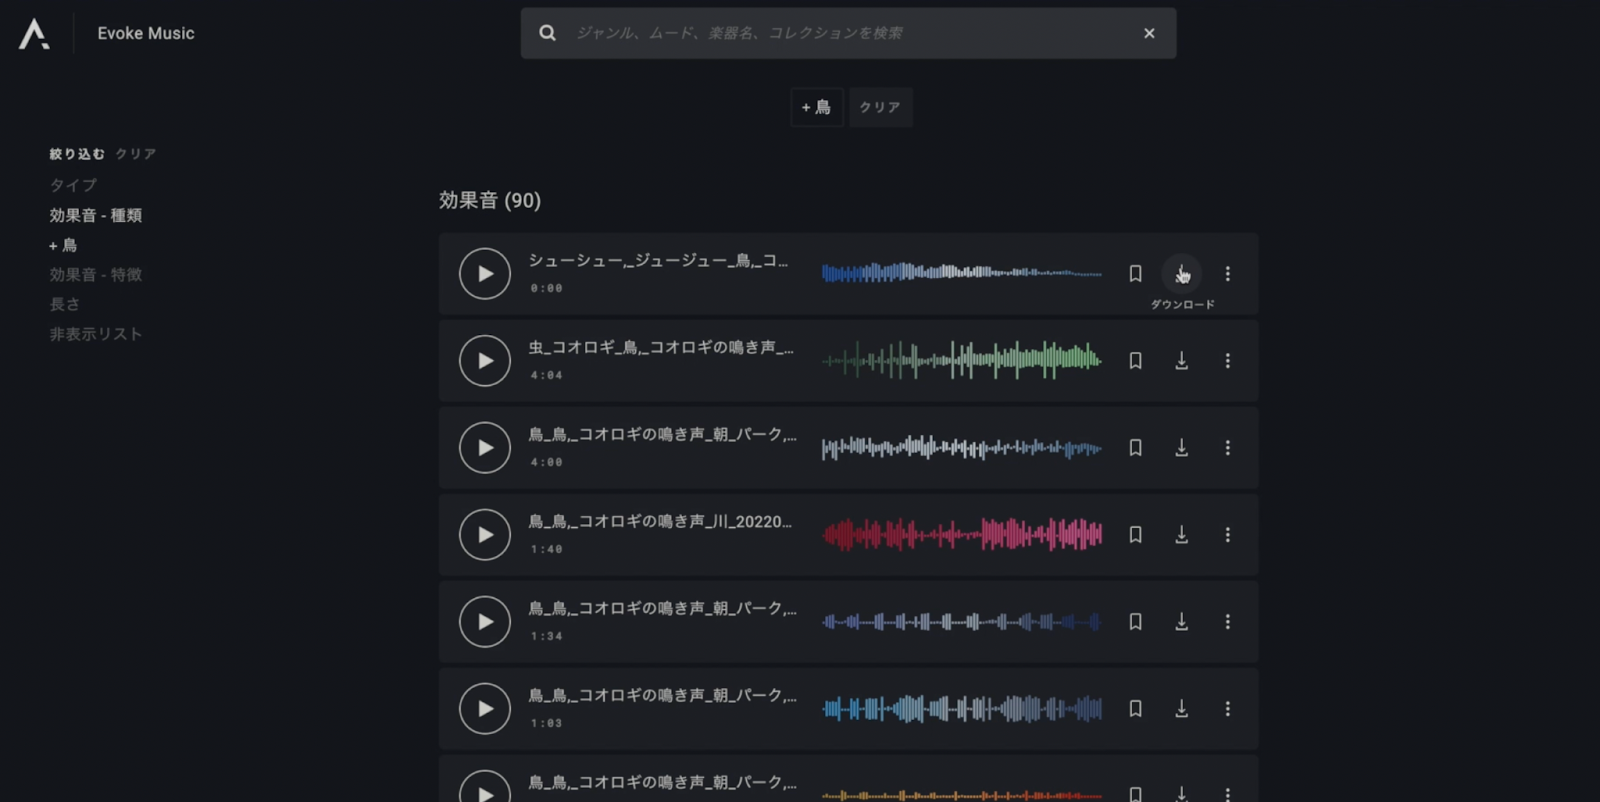This screenshot has height=802, width=1600.
Task: Remove the + 鳥 tag chip
Action: coord(816,107)
